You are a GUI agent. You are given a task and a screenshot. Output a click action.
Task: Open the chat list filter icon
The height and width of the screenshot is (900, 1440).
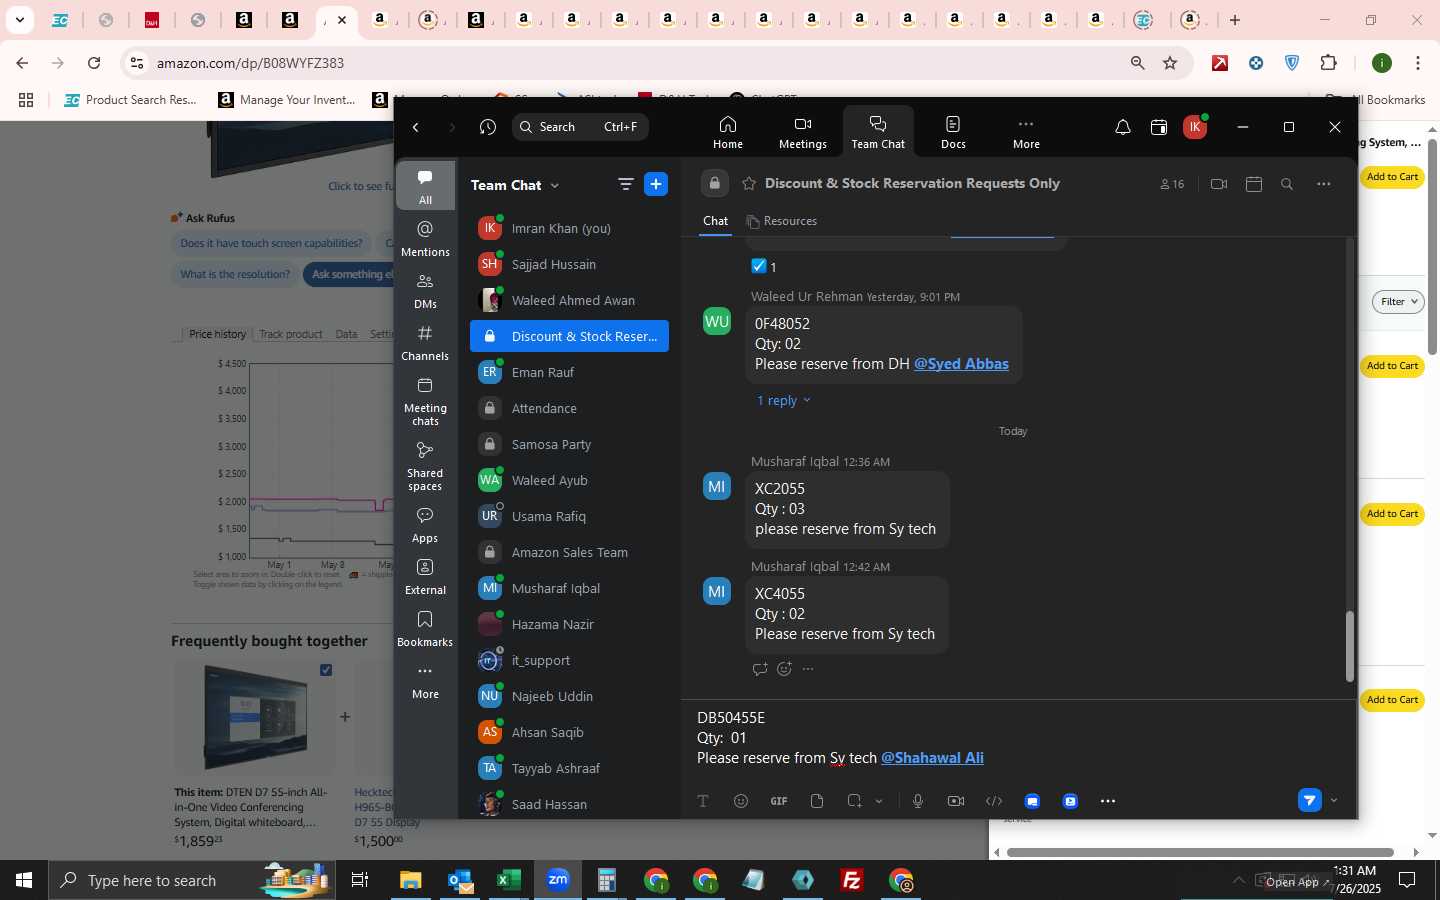coord(626,184)
